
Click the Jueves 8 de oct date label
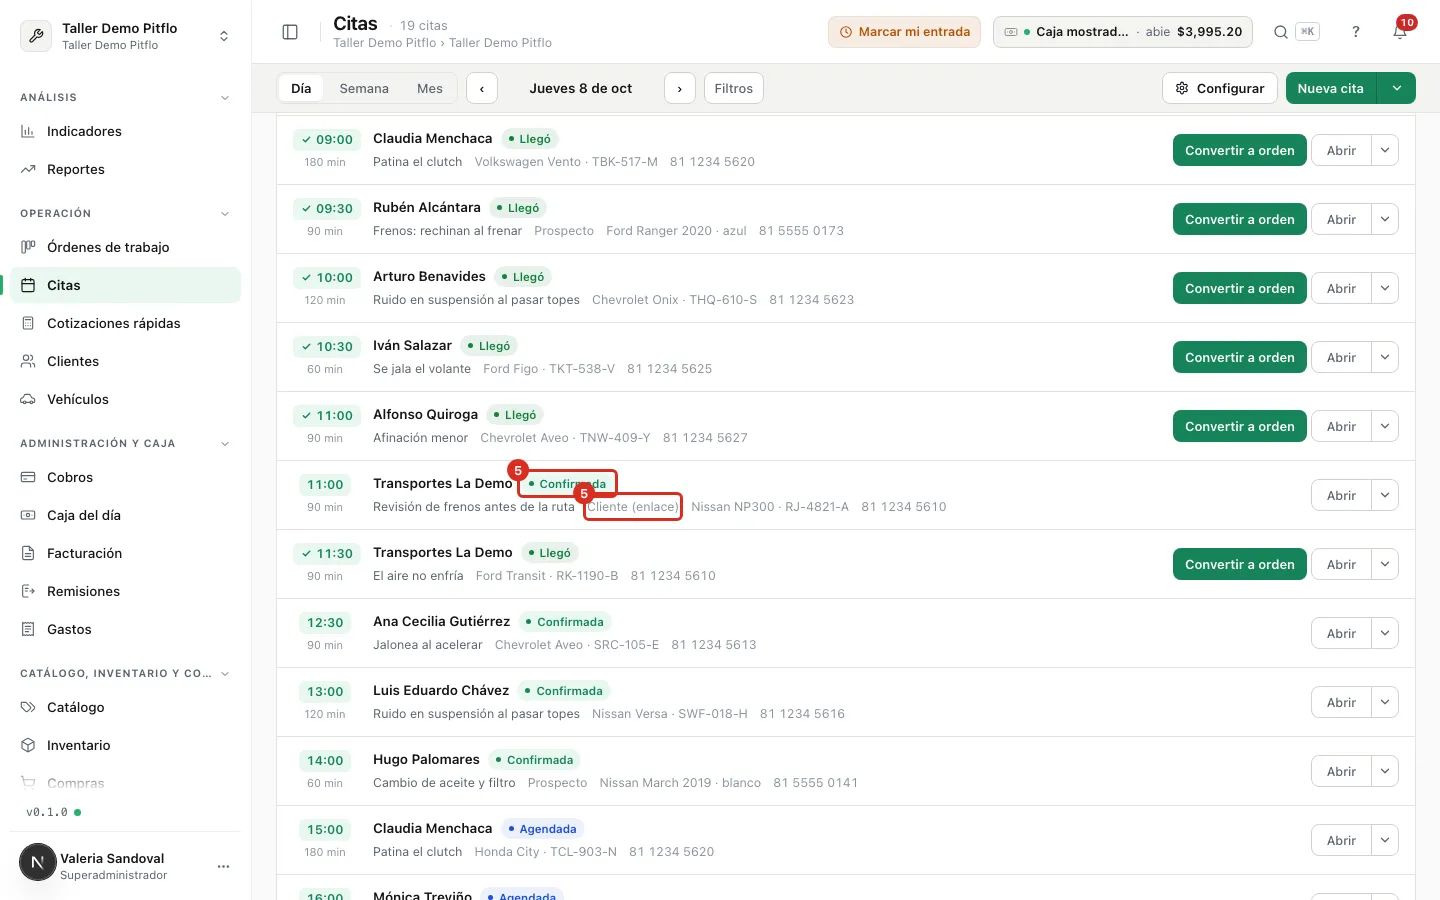(581, 88)
